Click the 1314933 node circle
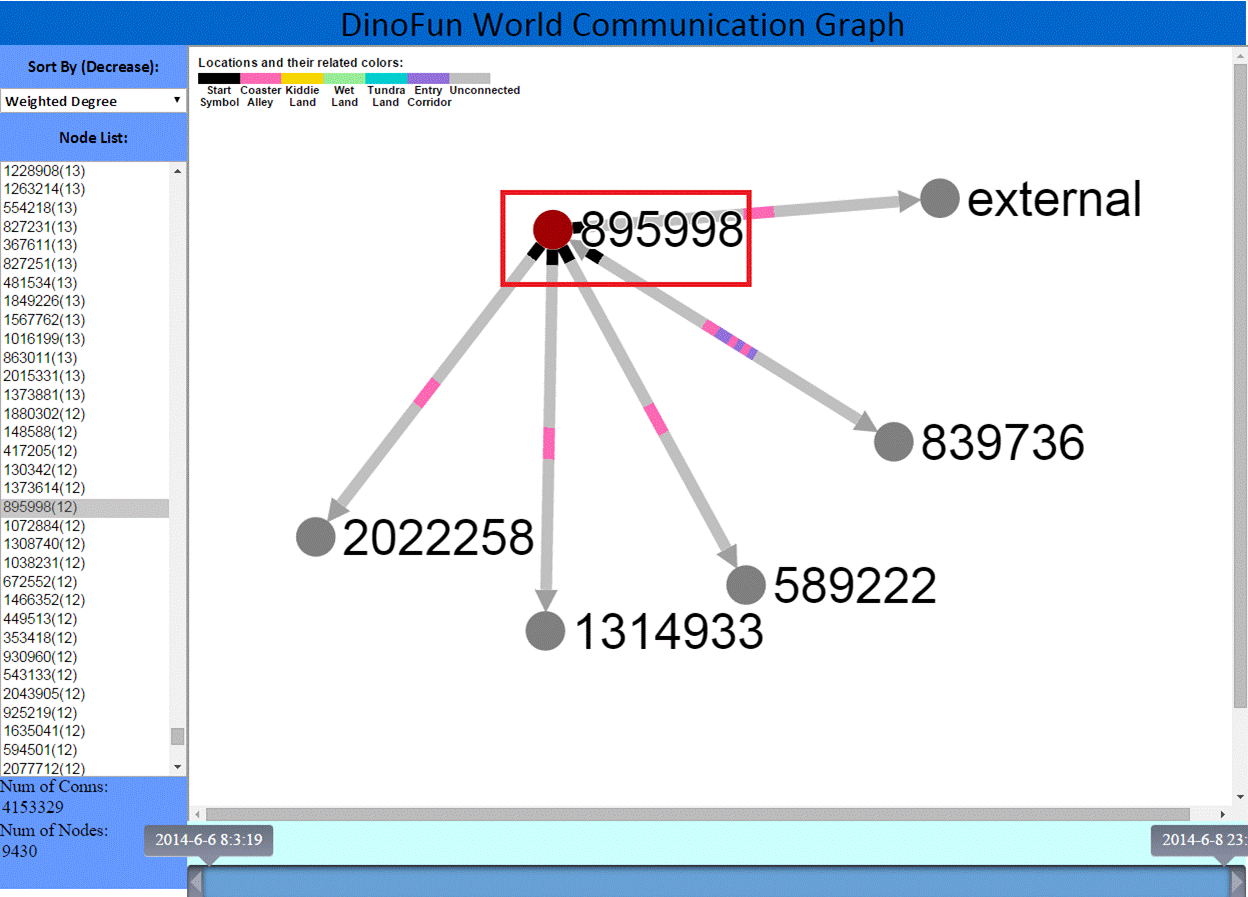The width and height of the screenshot is (1248, 897). click(545, 631)
